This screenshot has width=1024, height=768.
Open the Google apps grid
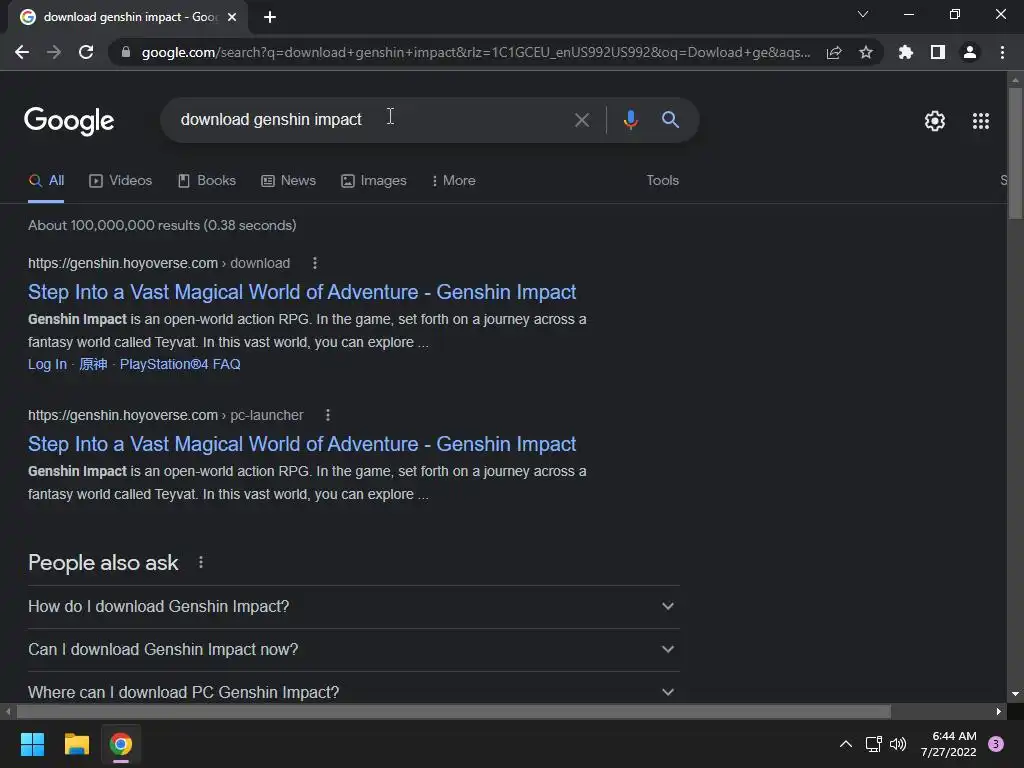[981, 121]
